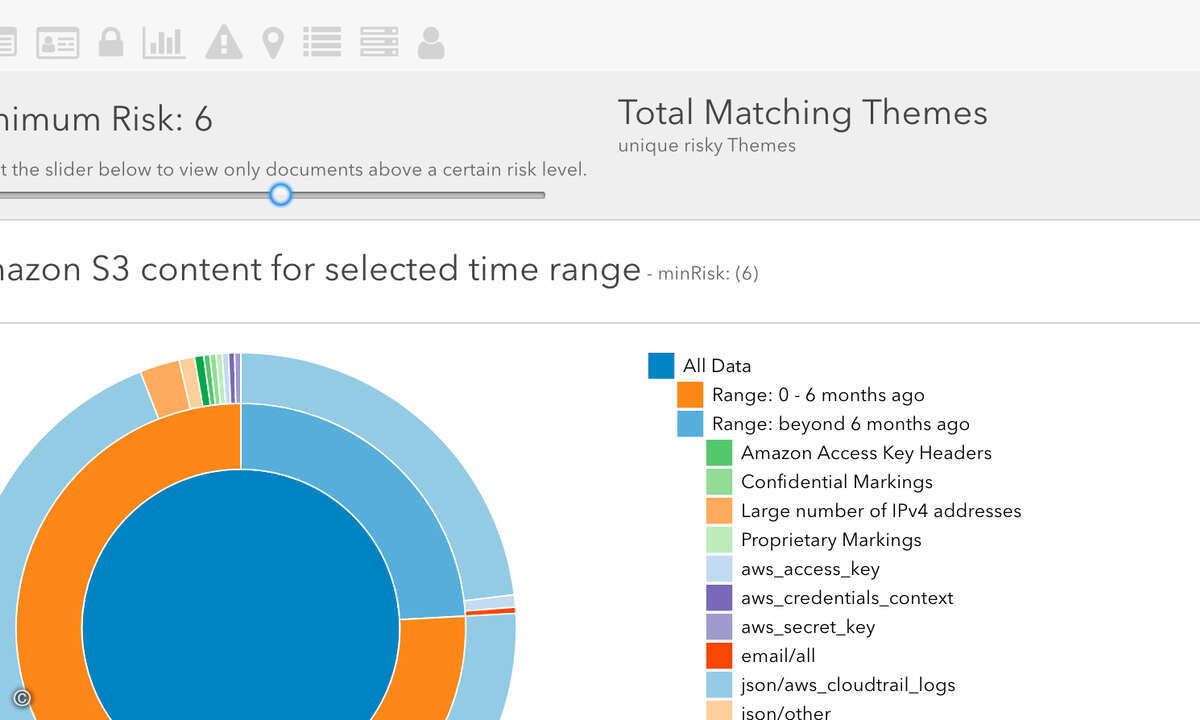Screen dimensions: 1200x720
Task: Select the email/all legend swatch
Action: (719, 656)
